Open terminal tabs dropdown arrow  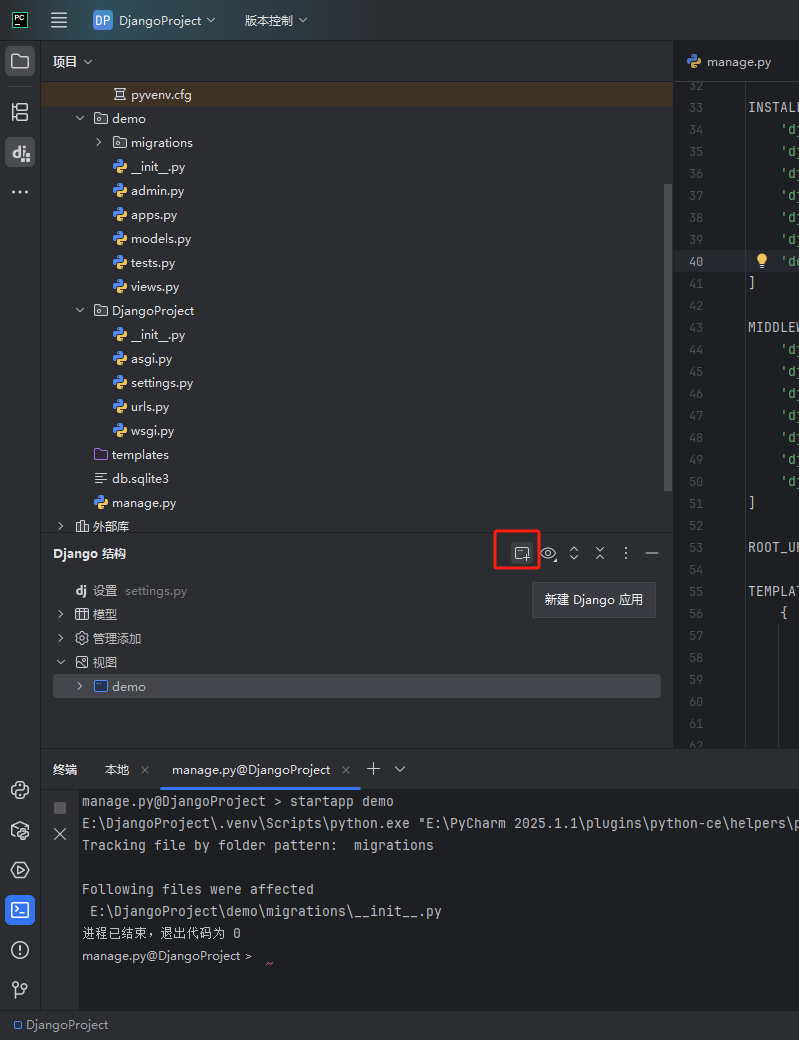point(400,769)
